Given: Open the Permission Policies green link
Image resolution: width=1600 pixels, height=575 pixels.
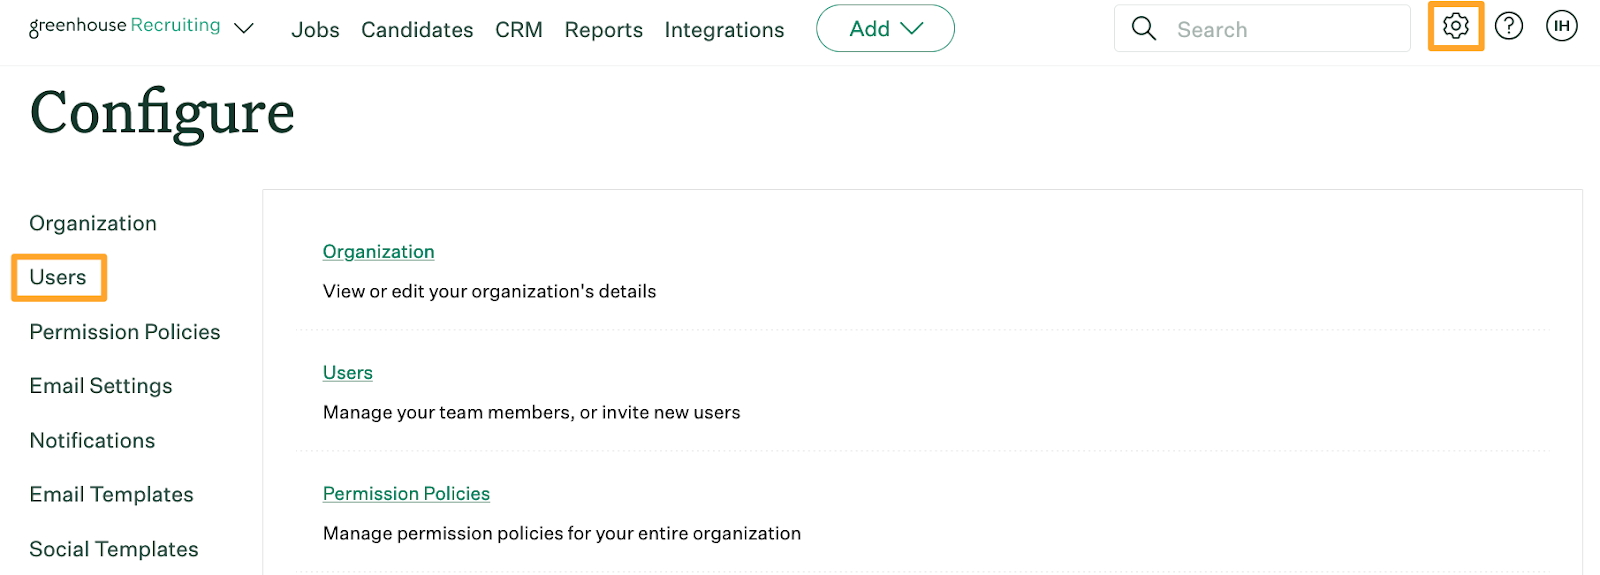Looking at the screenshot, I should click(x=406, y=494).
